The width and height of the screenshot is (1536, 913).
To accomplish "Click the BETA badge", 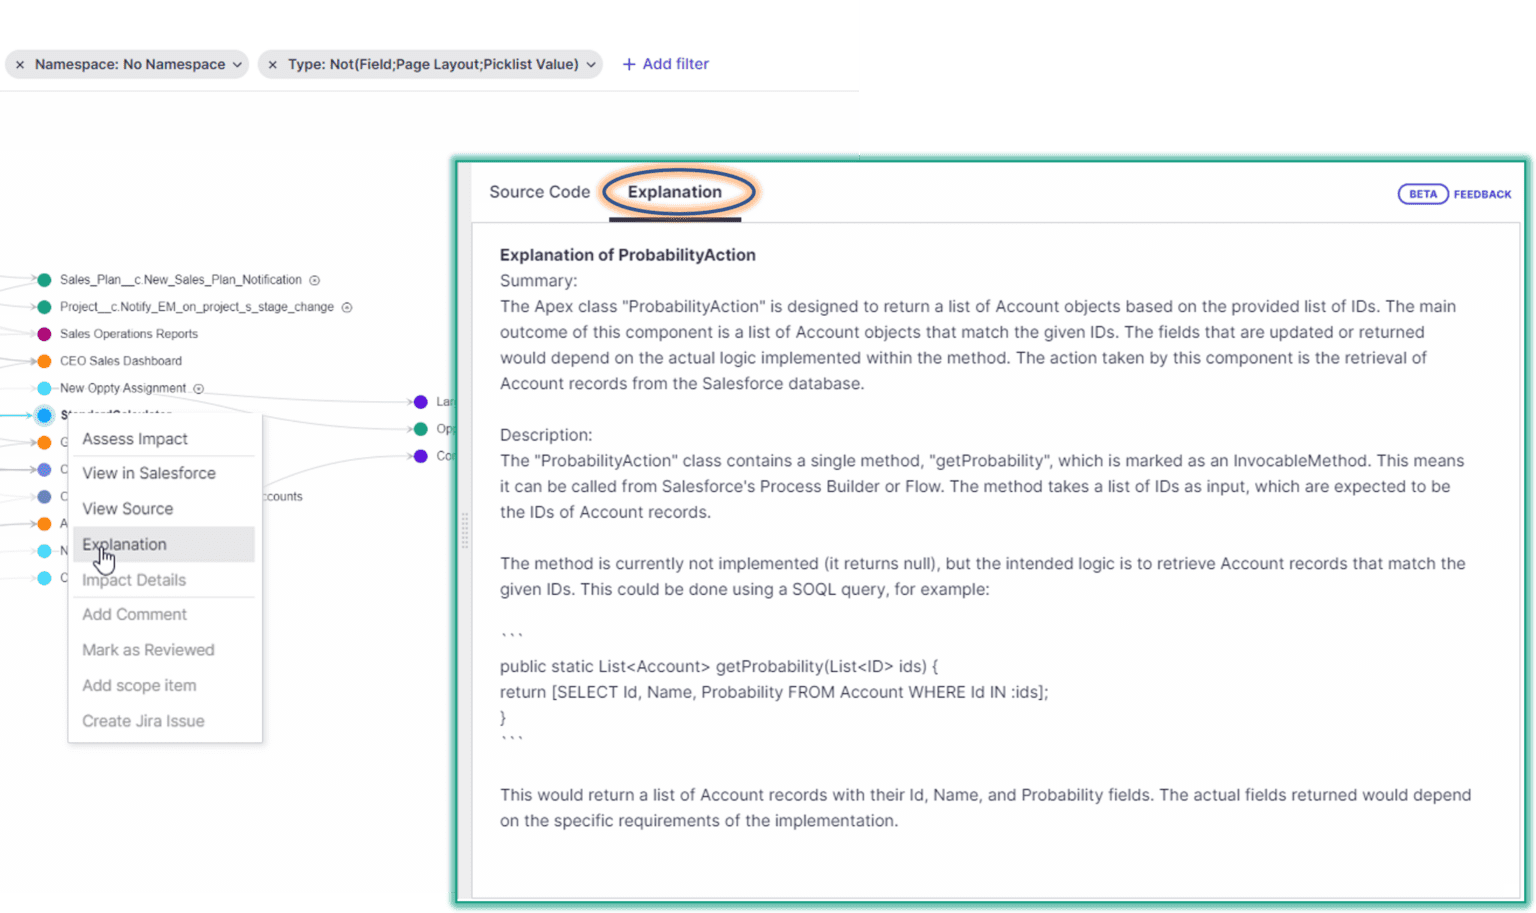I will click(1423, 194).
